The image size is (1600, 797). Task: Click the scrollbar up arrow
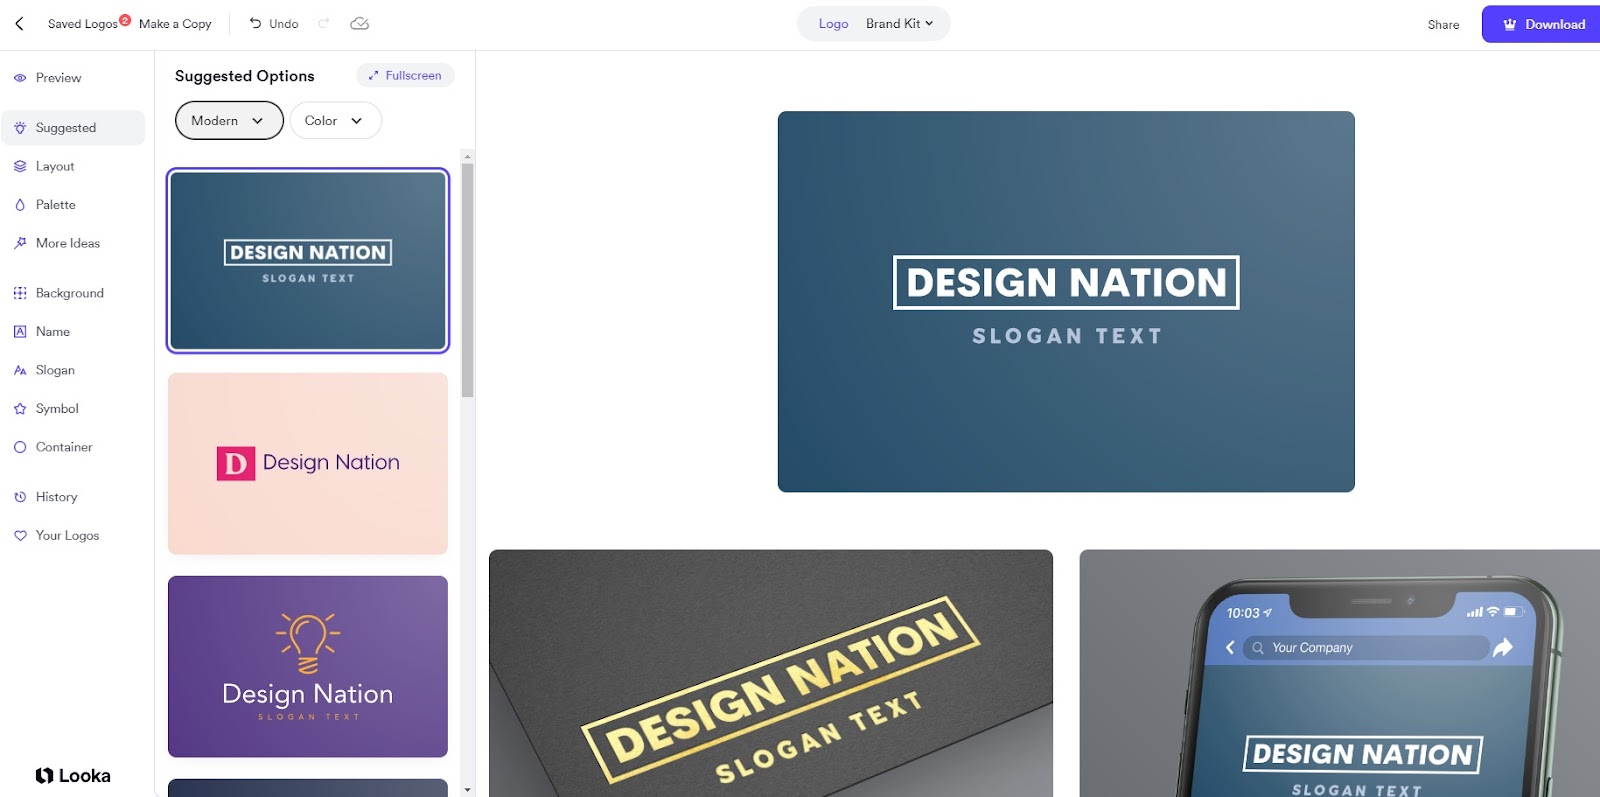pos(467,157)
